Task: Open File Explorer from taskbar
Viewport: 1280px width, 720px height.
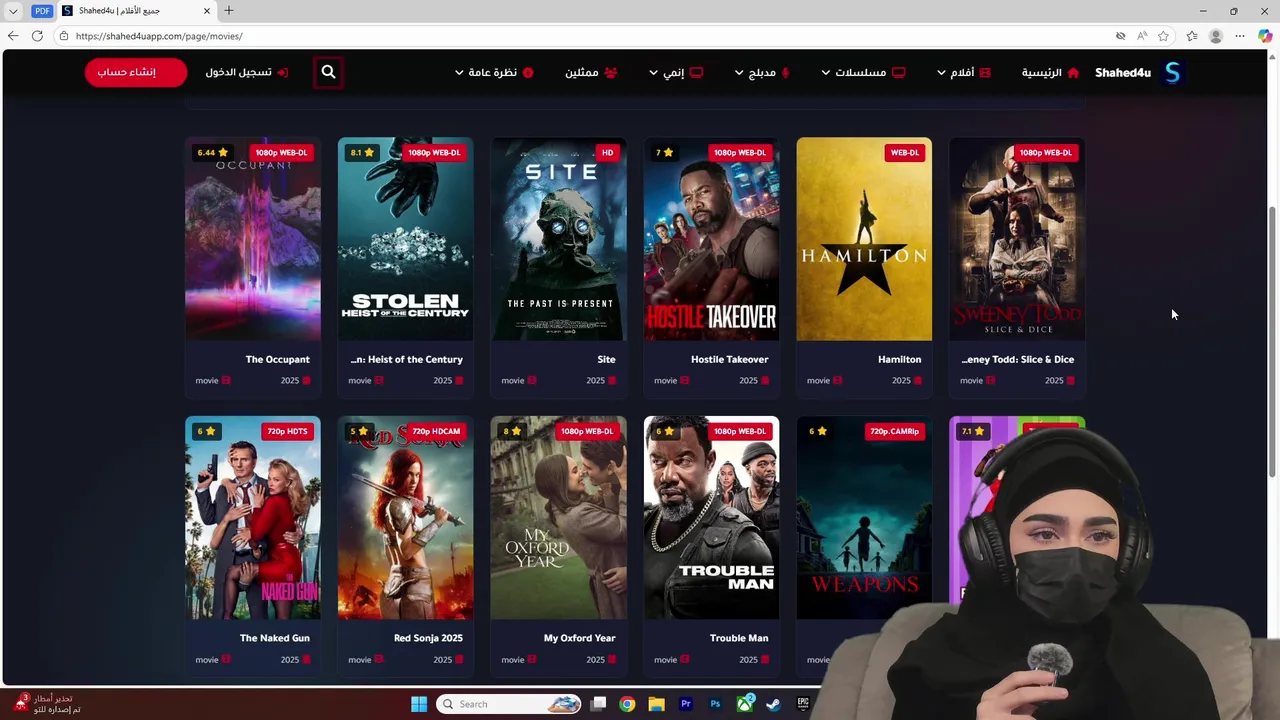Action: [x=656, y=704]
